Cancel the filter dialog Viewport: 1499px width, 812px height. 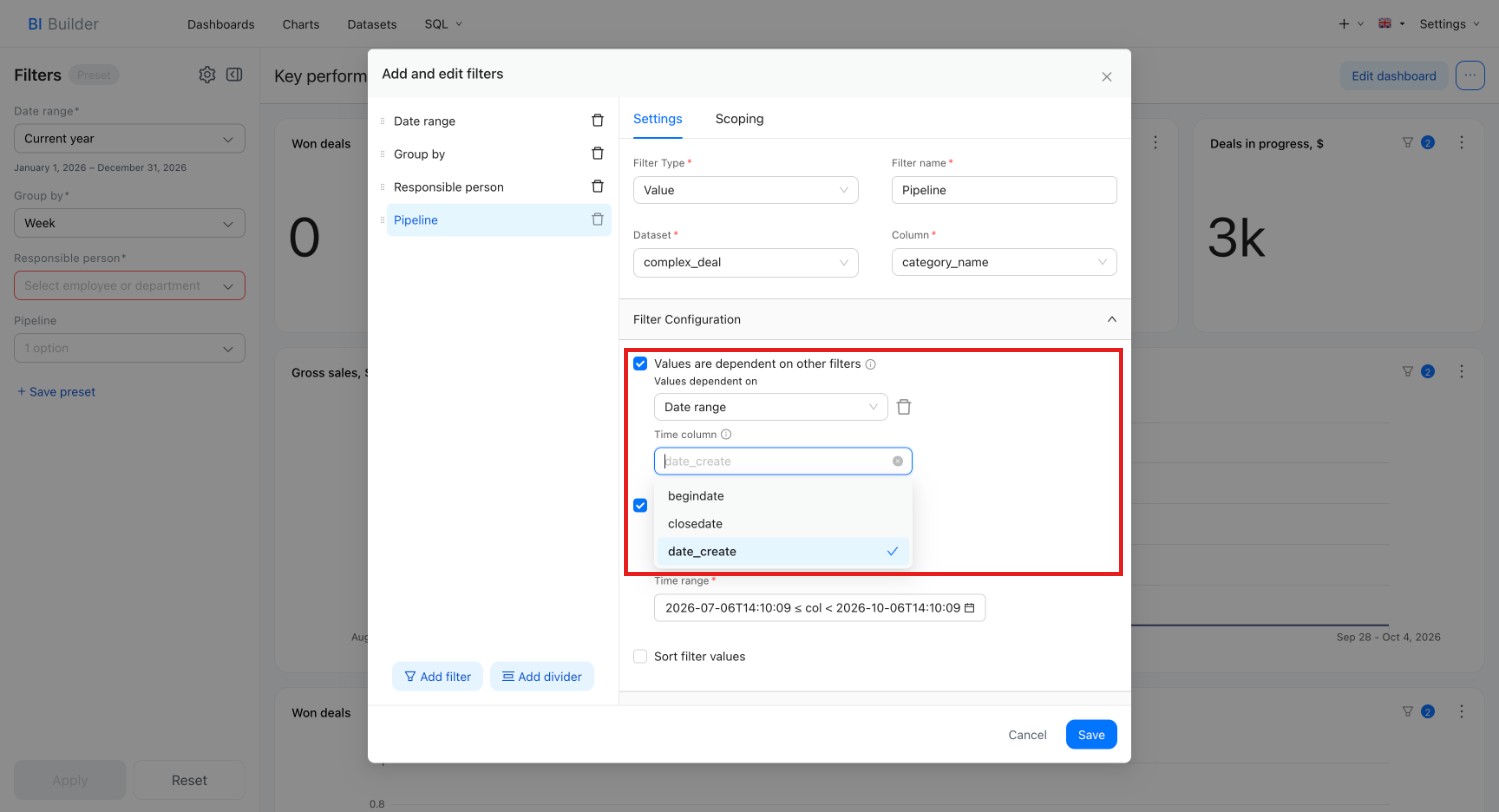[1027, 735]
